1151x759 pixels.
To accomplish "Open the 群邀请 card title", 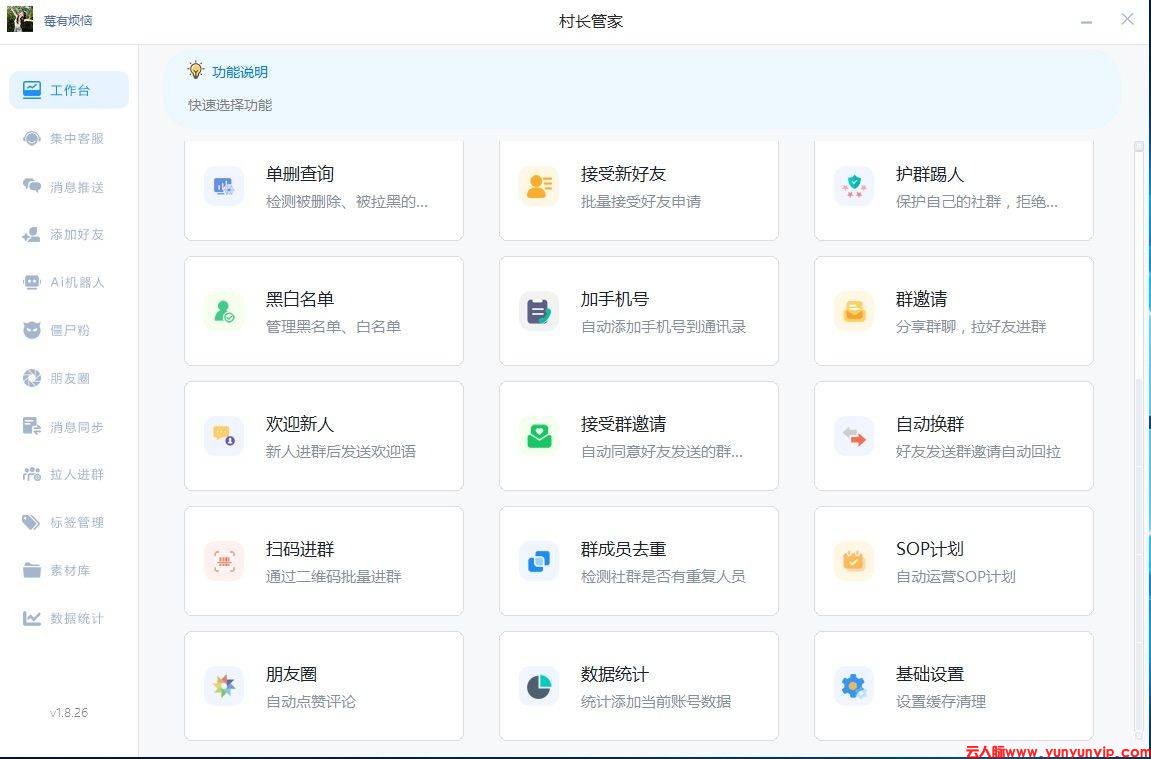I will (921, 299).
